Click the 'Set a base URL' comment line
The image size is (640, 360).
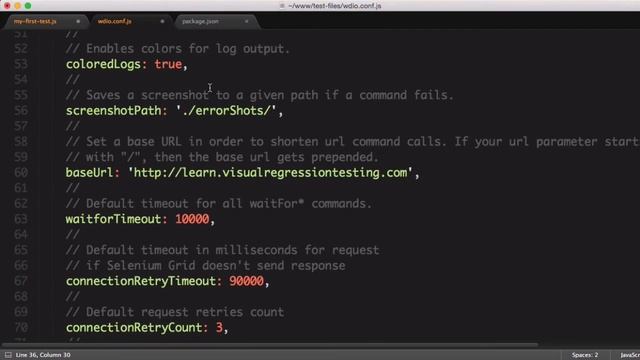[x=353, y=142]
